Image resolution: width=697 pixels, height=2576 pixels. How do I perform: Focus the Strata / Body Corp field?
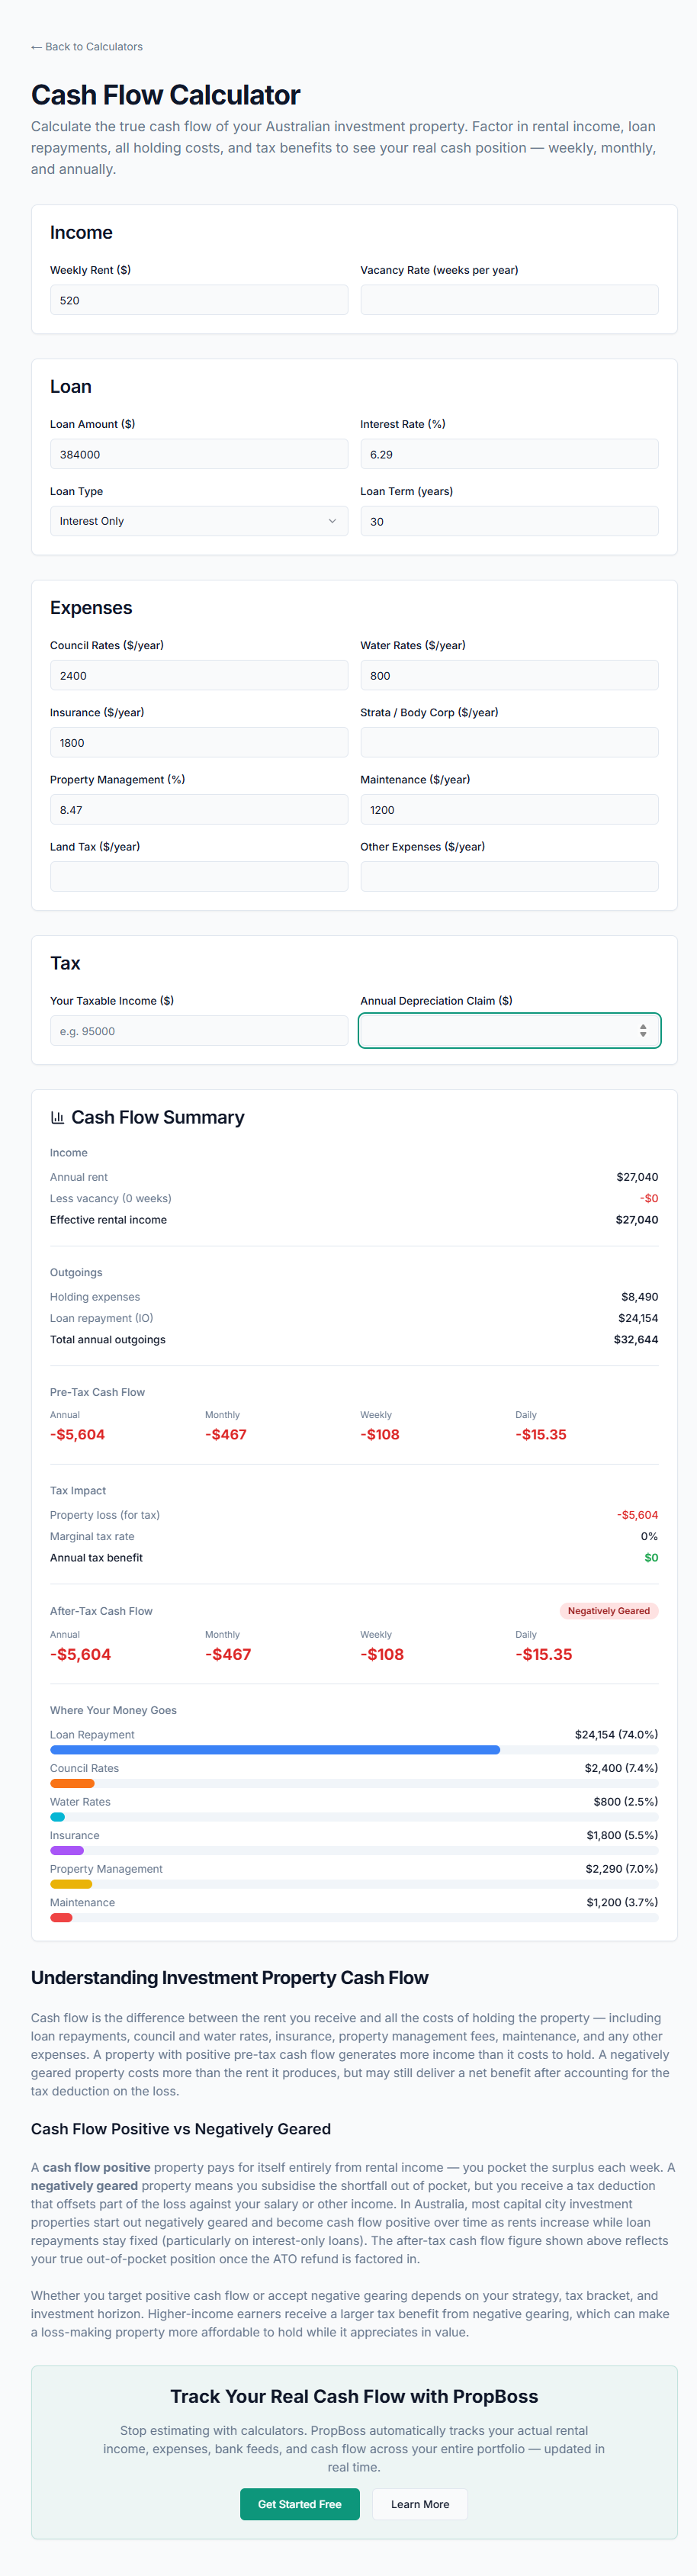click(x=509, y=743)
